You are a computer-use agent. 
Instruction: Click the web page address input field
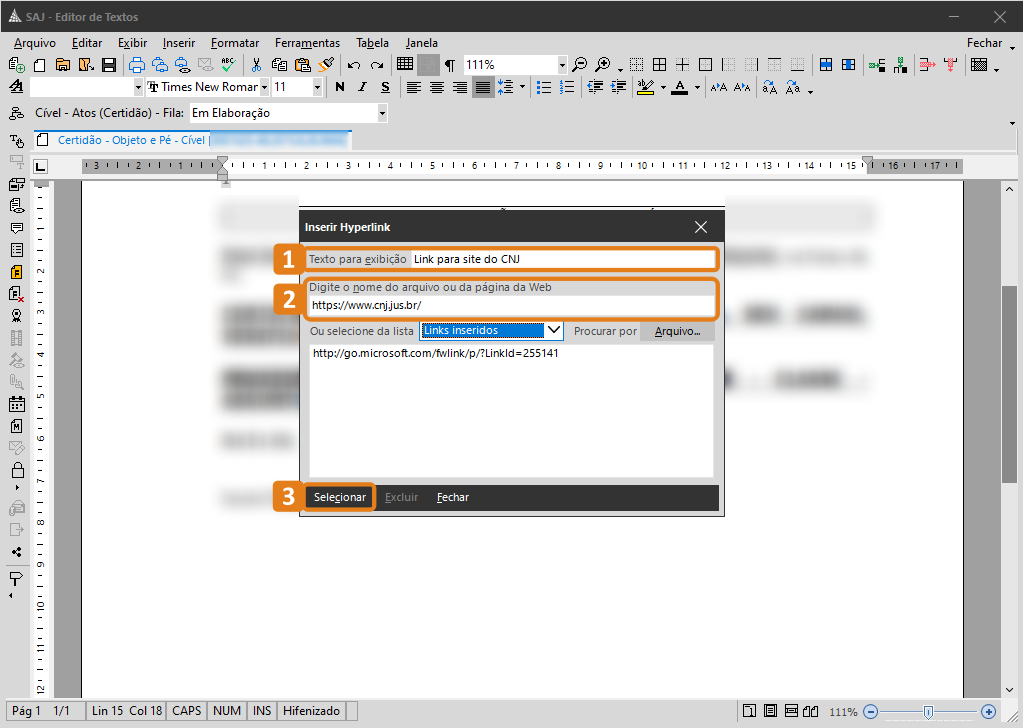(x=512, y=305)
